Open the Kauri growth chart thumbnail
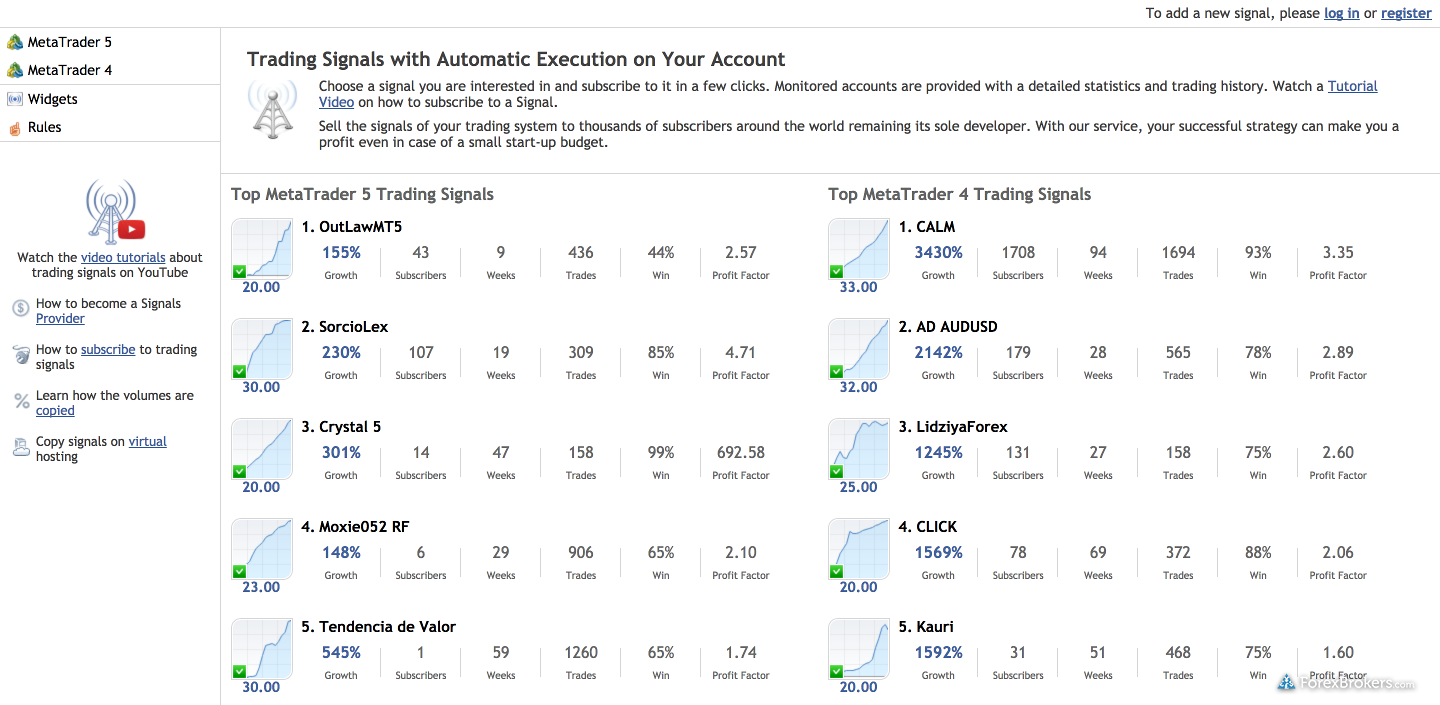The height and width of the screenshot is (705, 1440). pyautogui.click(x=859, y=648)
